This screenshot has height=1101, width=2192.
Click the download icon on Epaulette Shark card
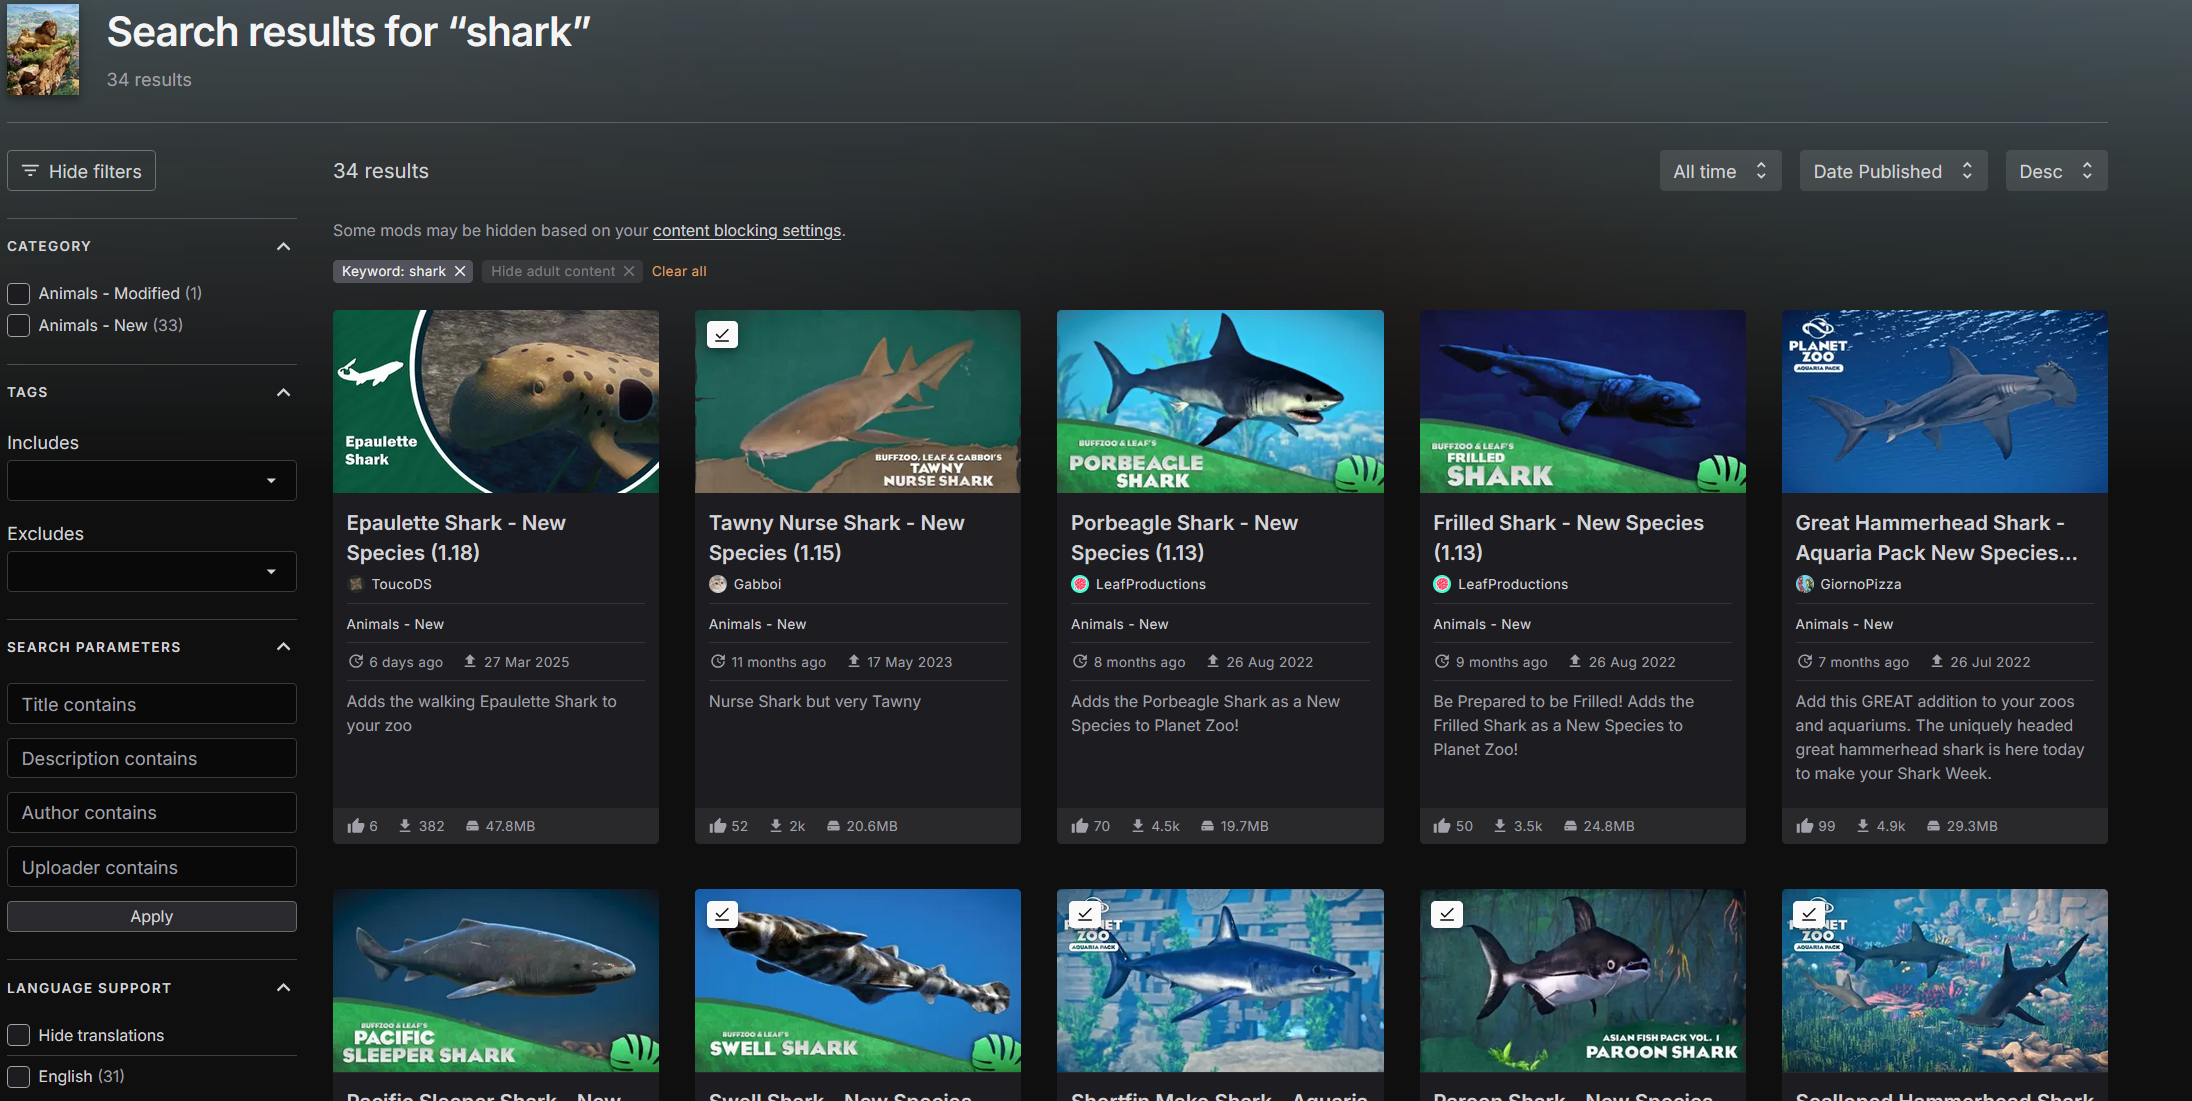tap(405, 826)
